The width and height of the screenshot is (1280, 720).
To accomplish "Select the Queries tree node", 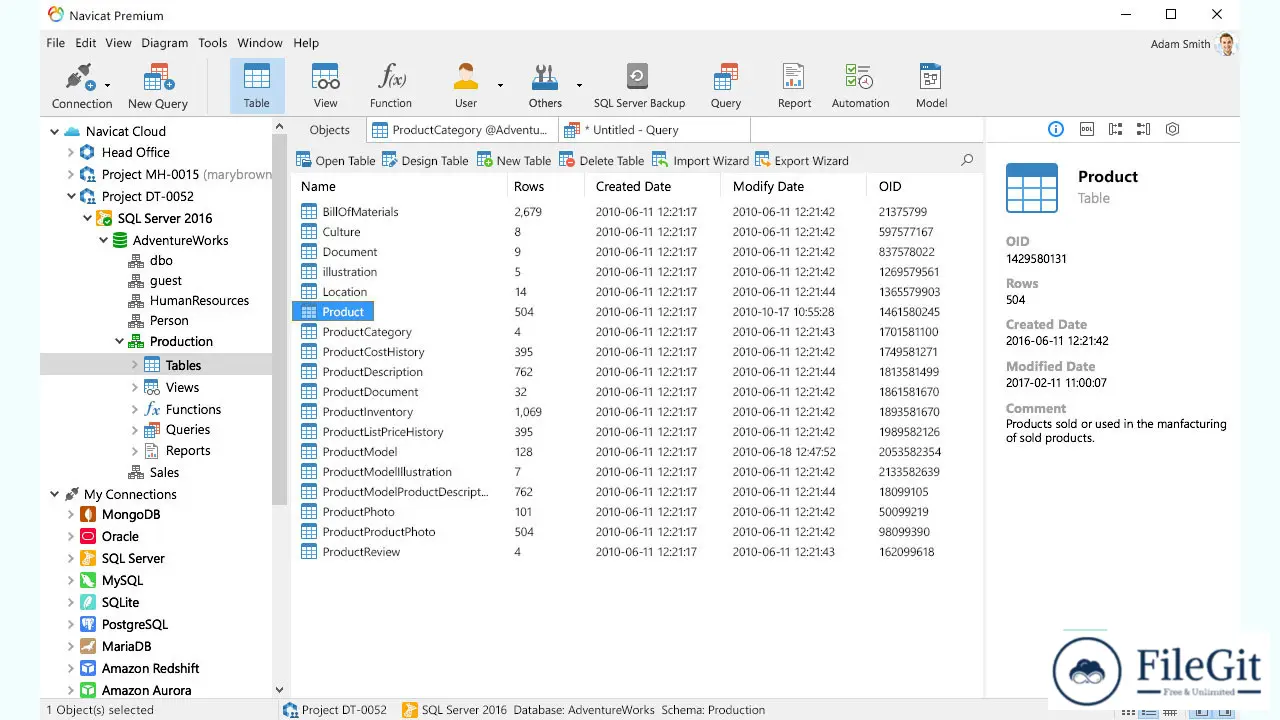I will click(x=177, y=429).
